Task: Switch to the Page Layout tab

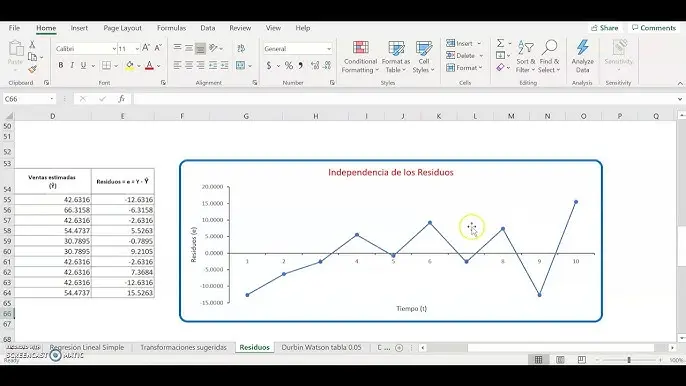Action: coord(122,28)
